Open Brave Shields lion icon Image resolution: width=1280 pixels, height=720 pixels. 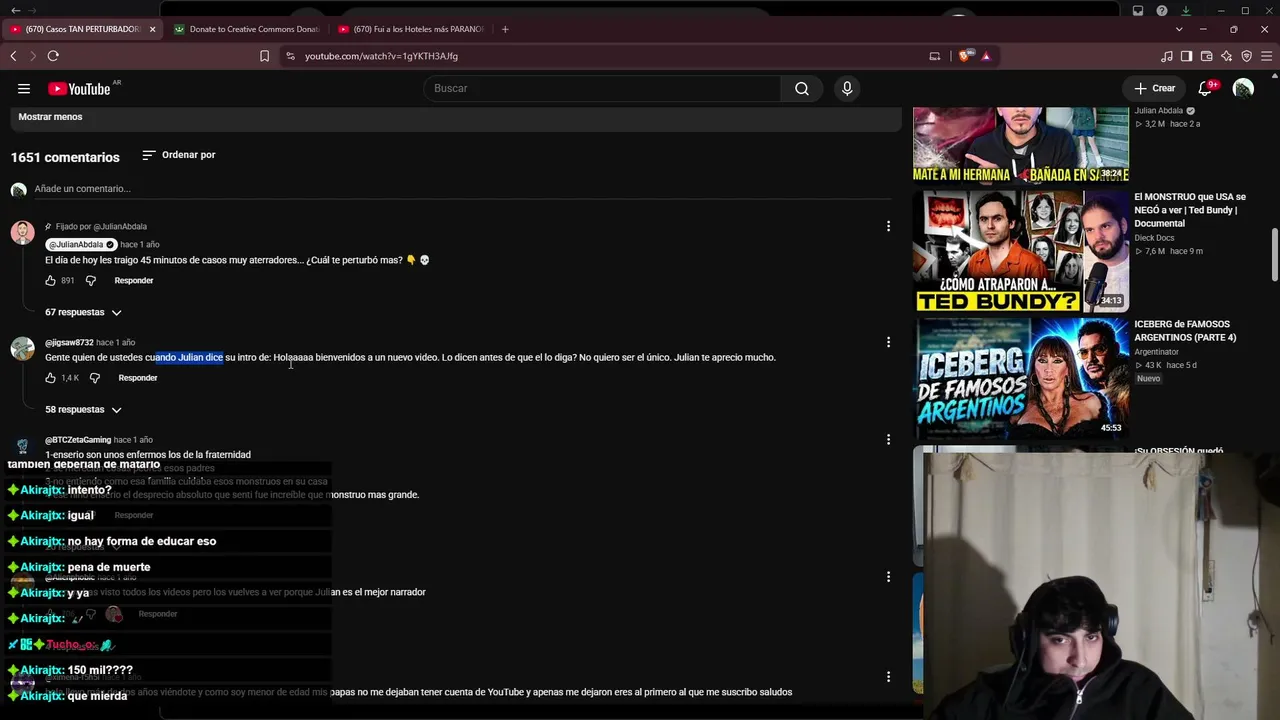tap(963, 56)
